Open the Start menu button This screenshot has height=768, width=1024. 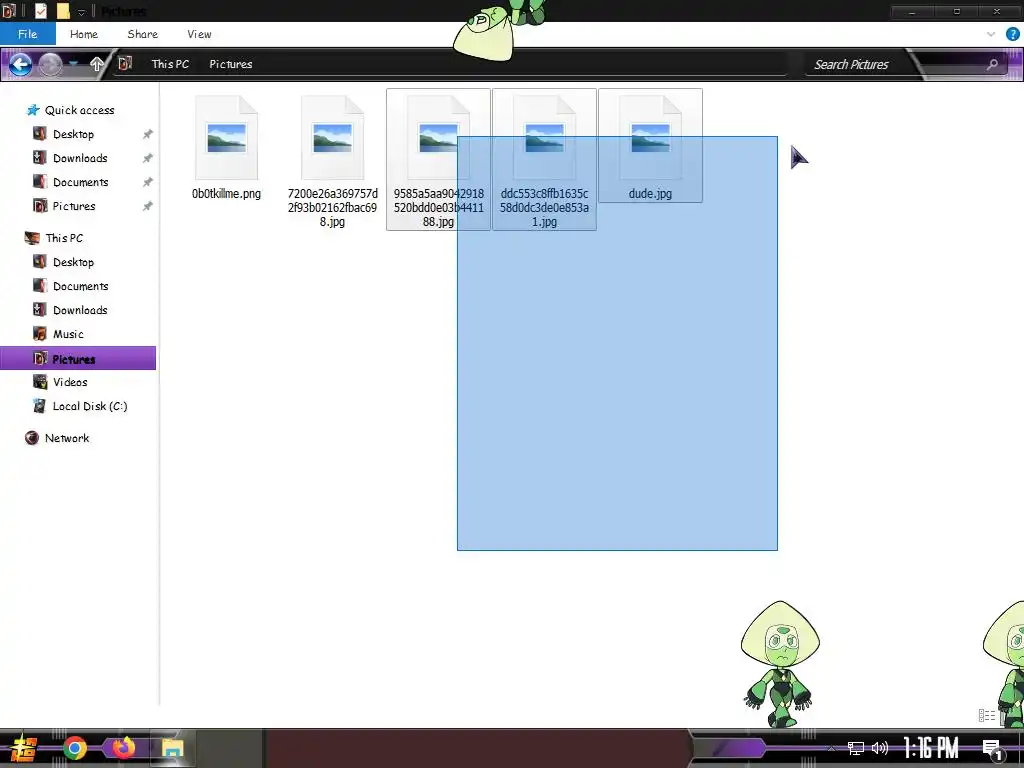(22, 748)
